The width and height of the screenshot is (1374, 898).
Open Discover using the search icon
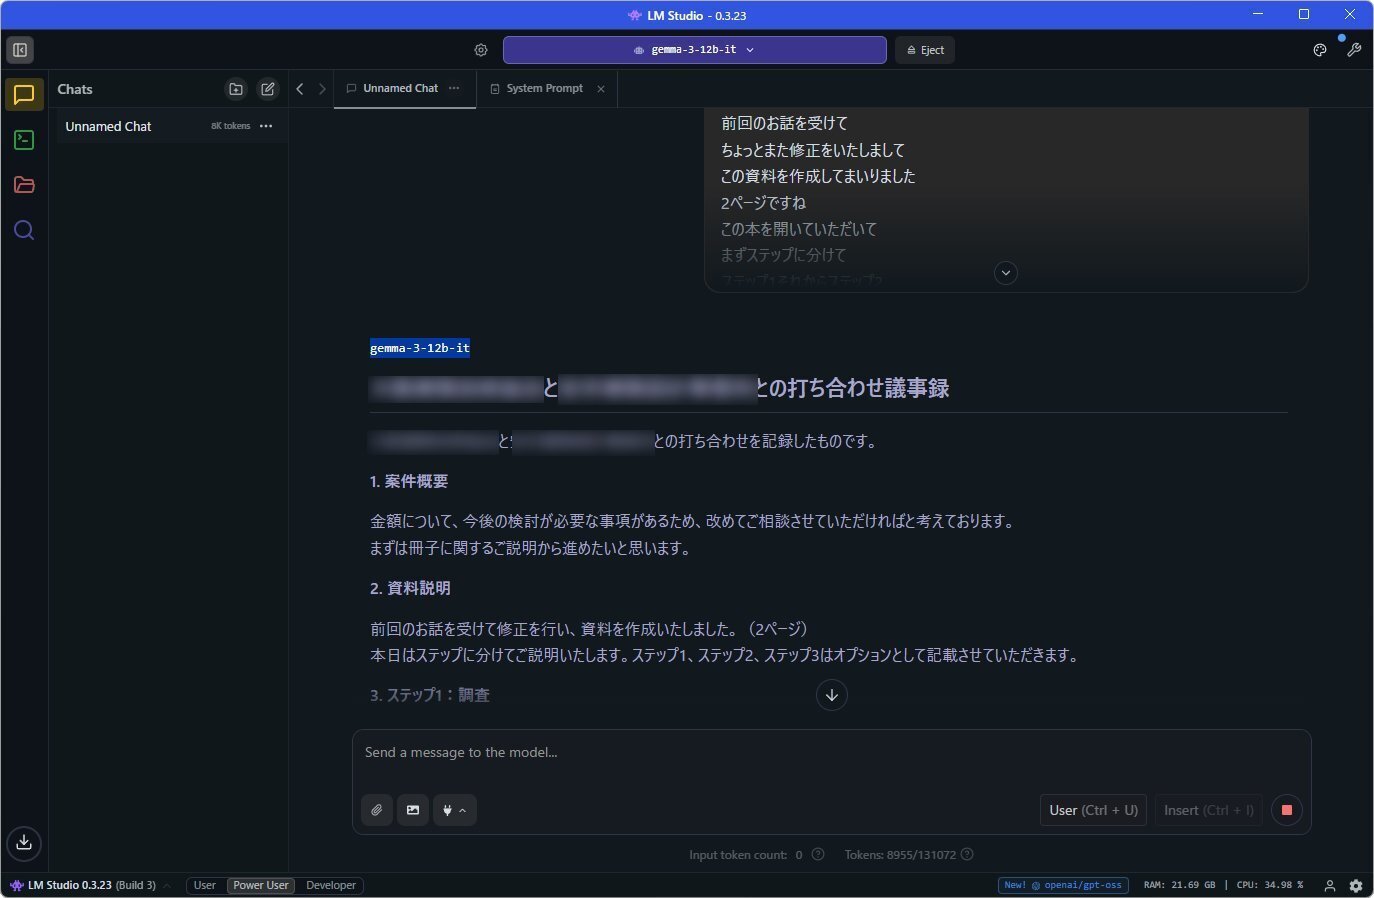point(24,230)
